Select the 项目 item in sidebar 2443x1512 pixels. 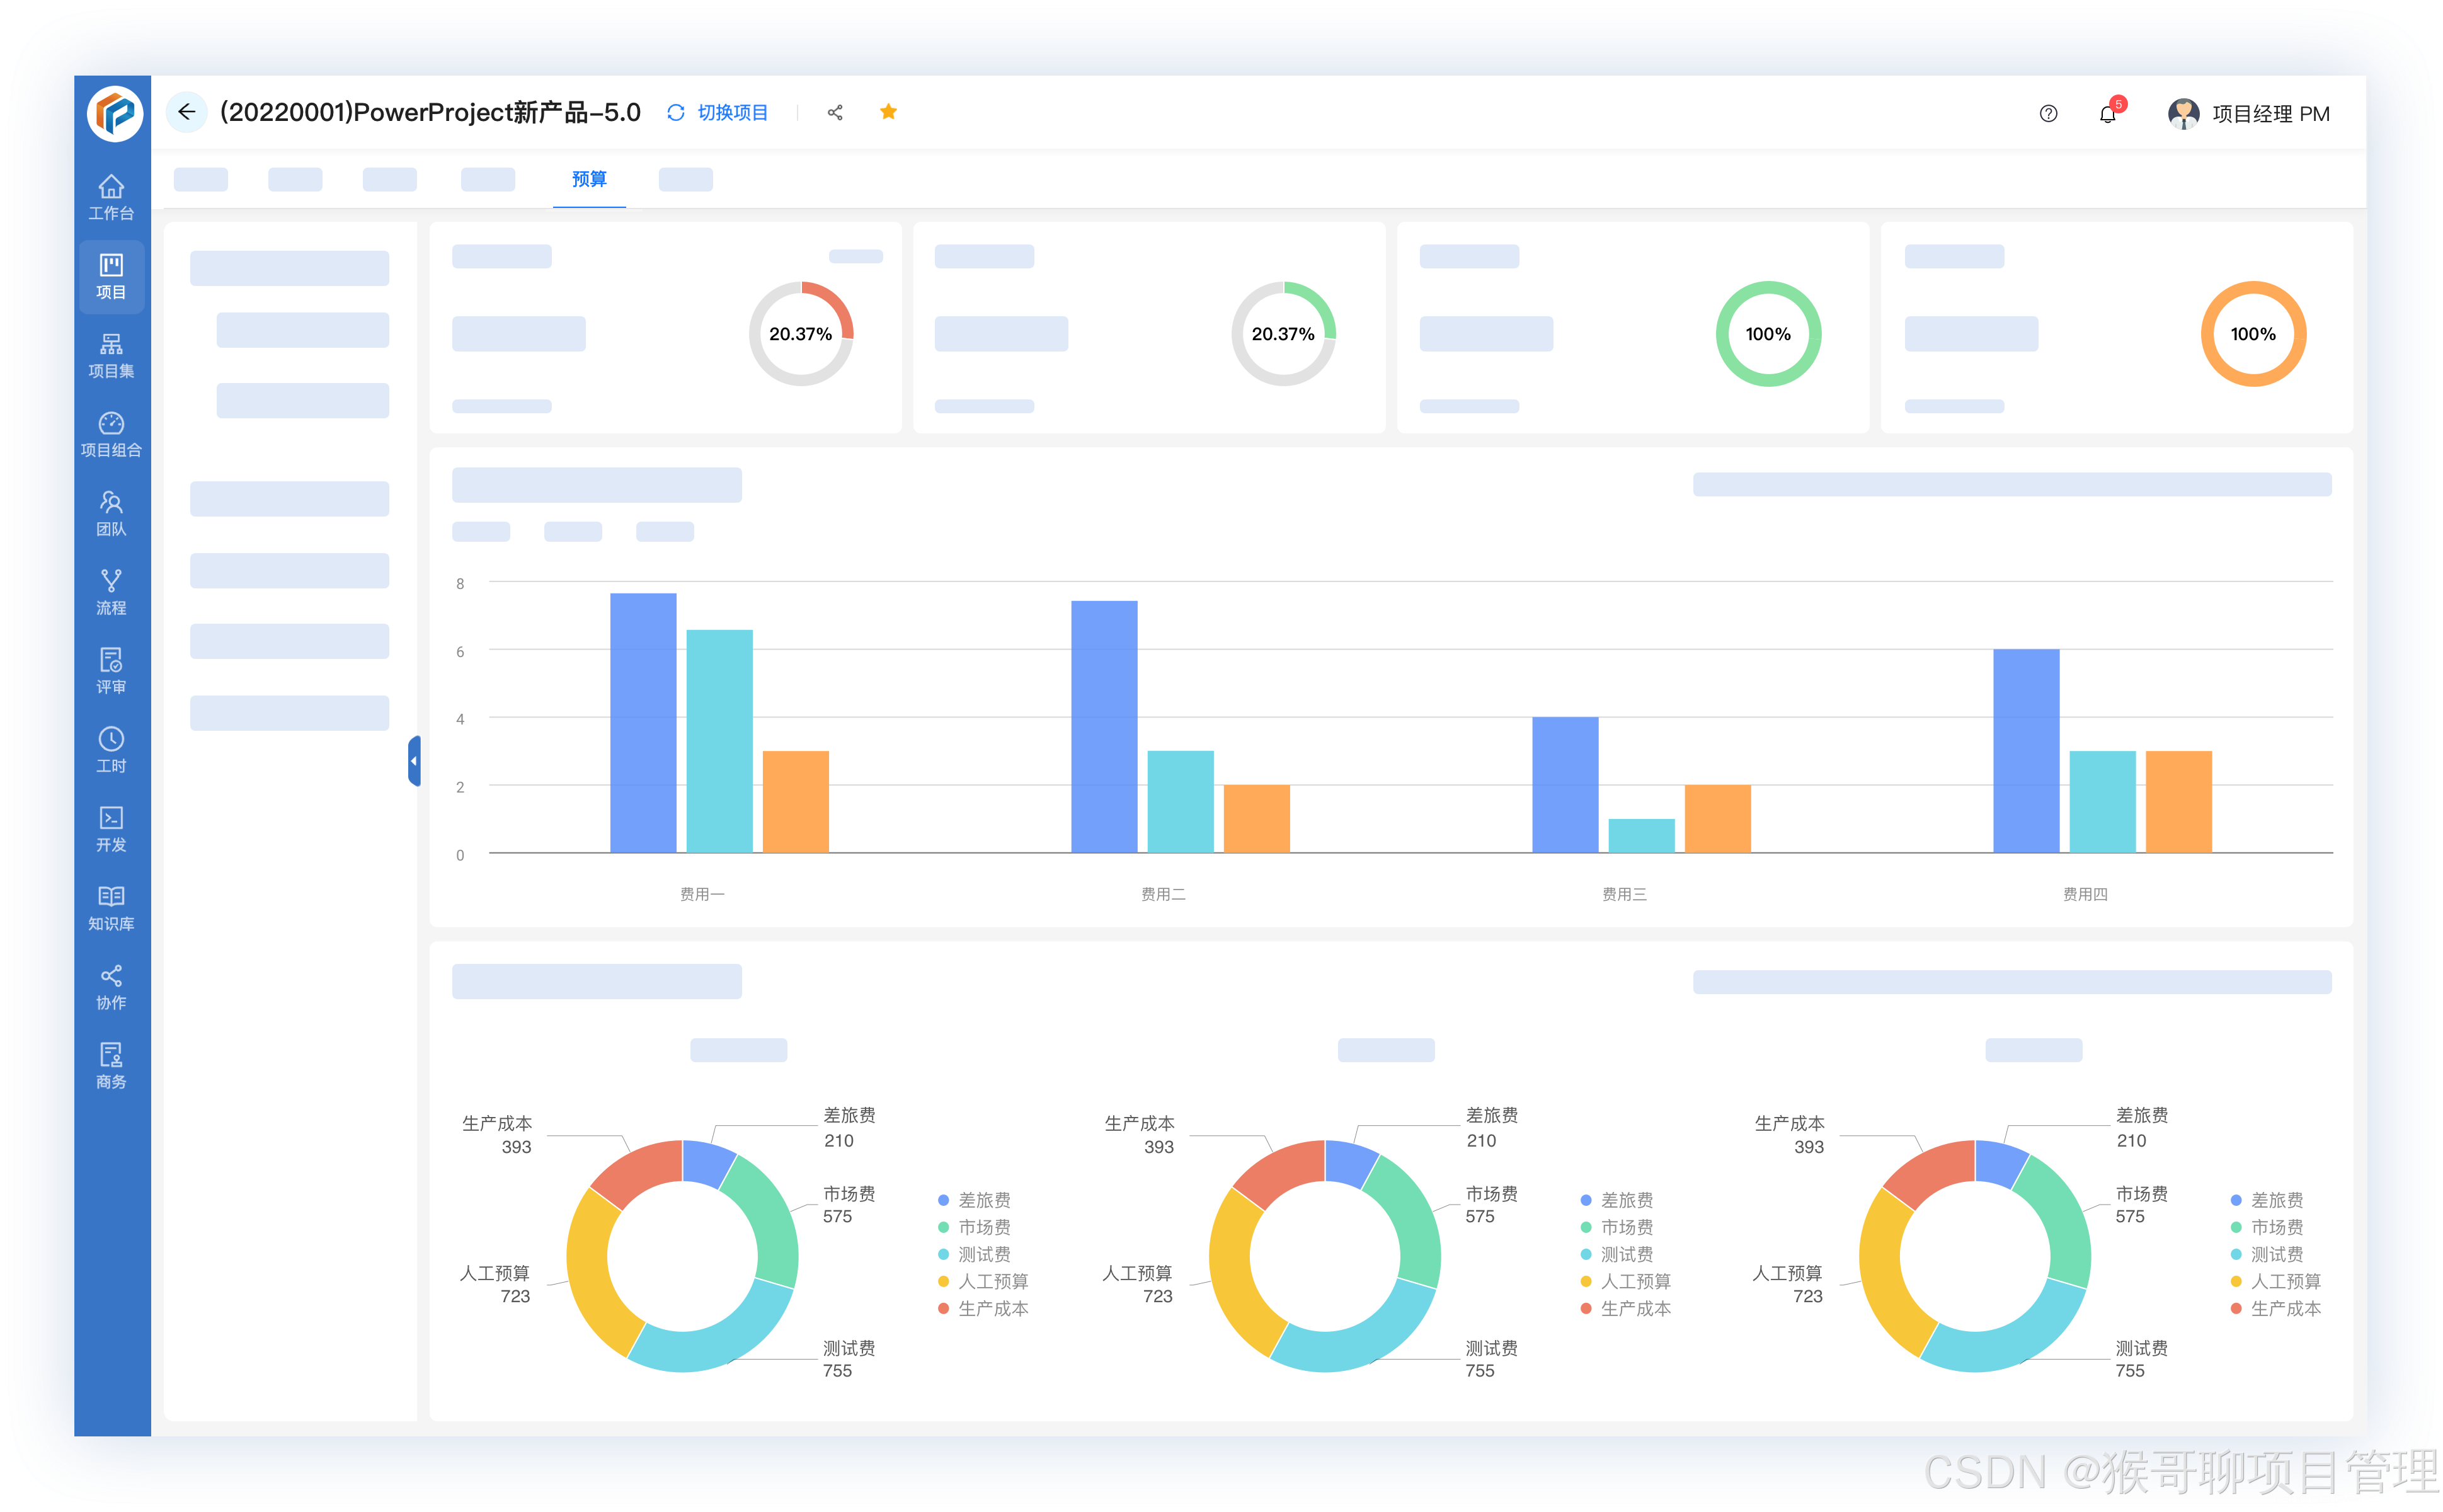111,276
